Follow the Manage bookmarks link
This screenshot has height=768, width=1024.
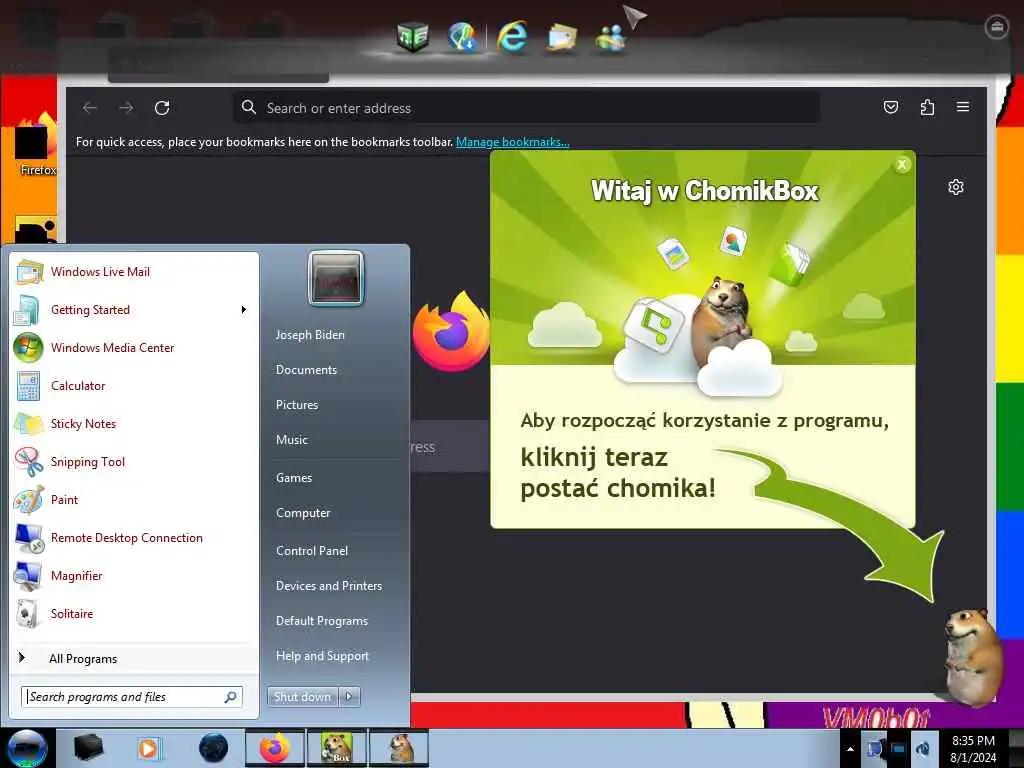tap(513, 142)
